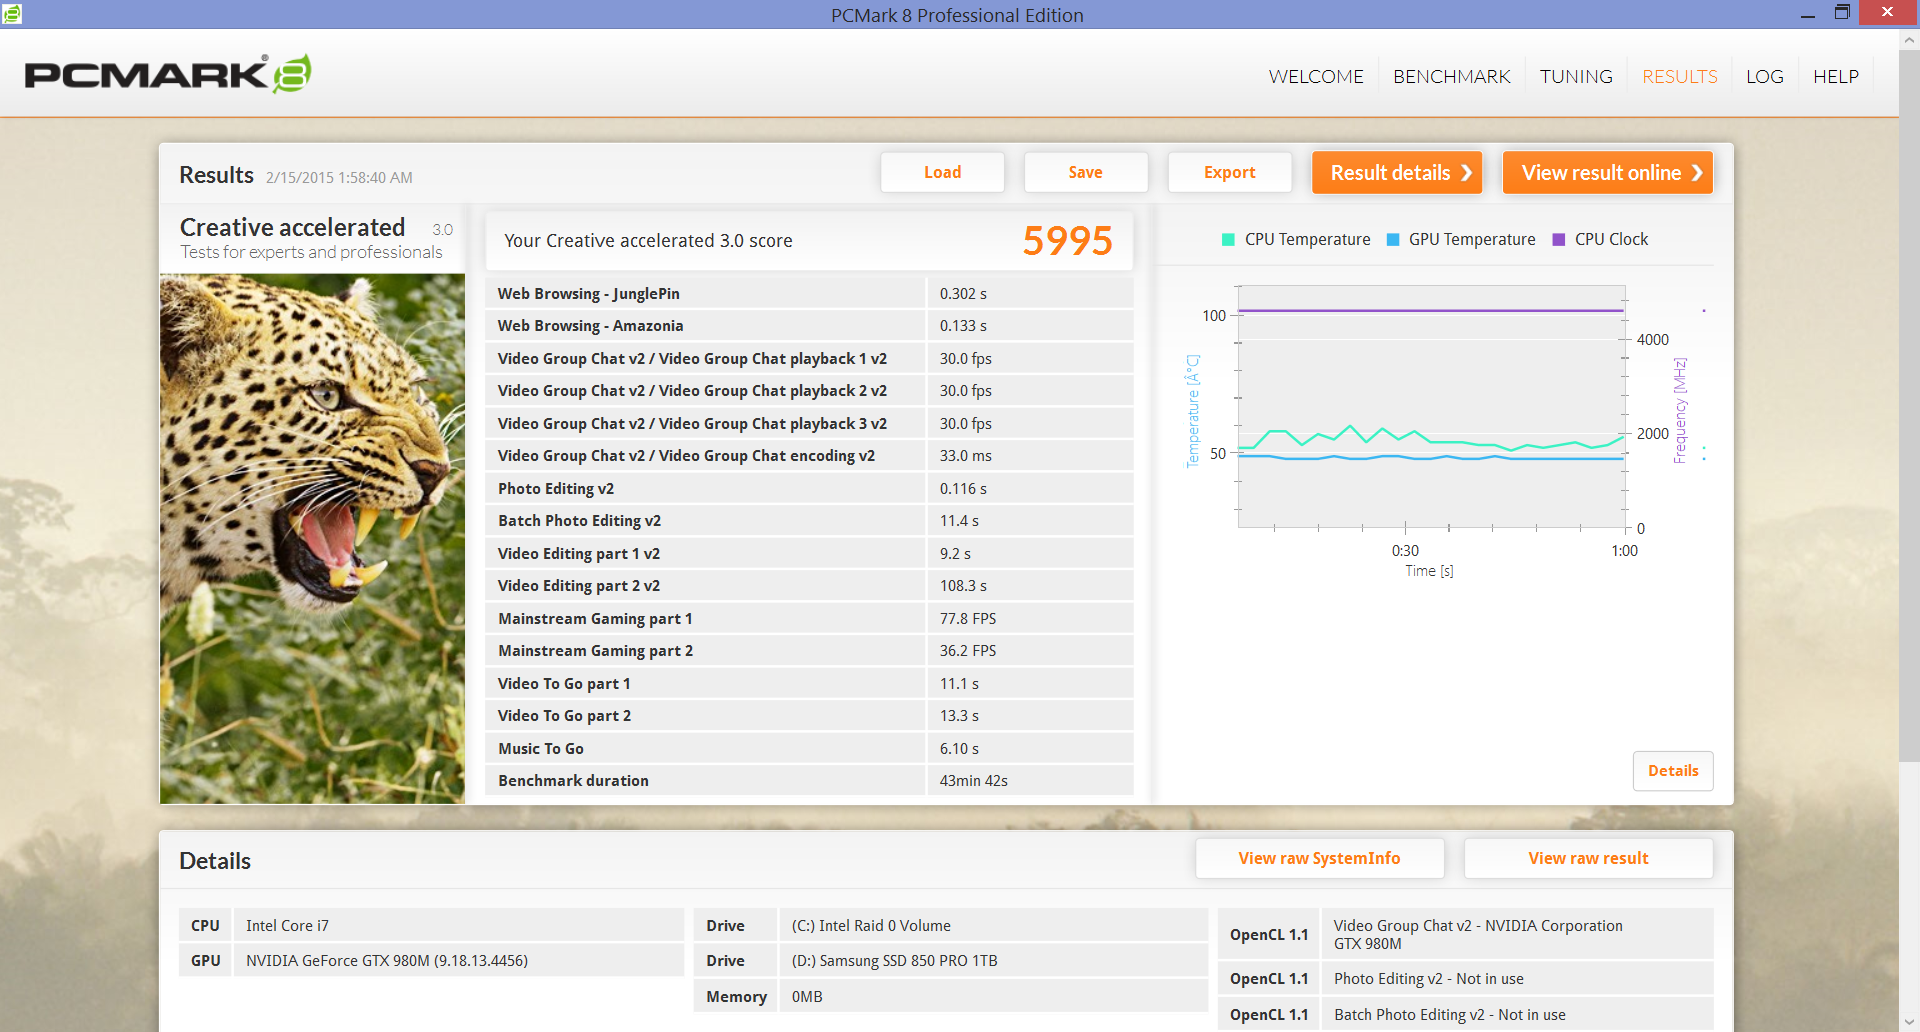Toggle CPU Temperature legend swatch
Screen dimensions: 1920x1032
click(1228, 240)
